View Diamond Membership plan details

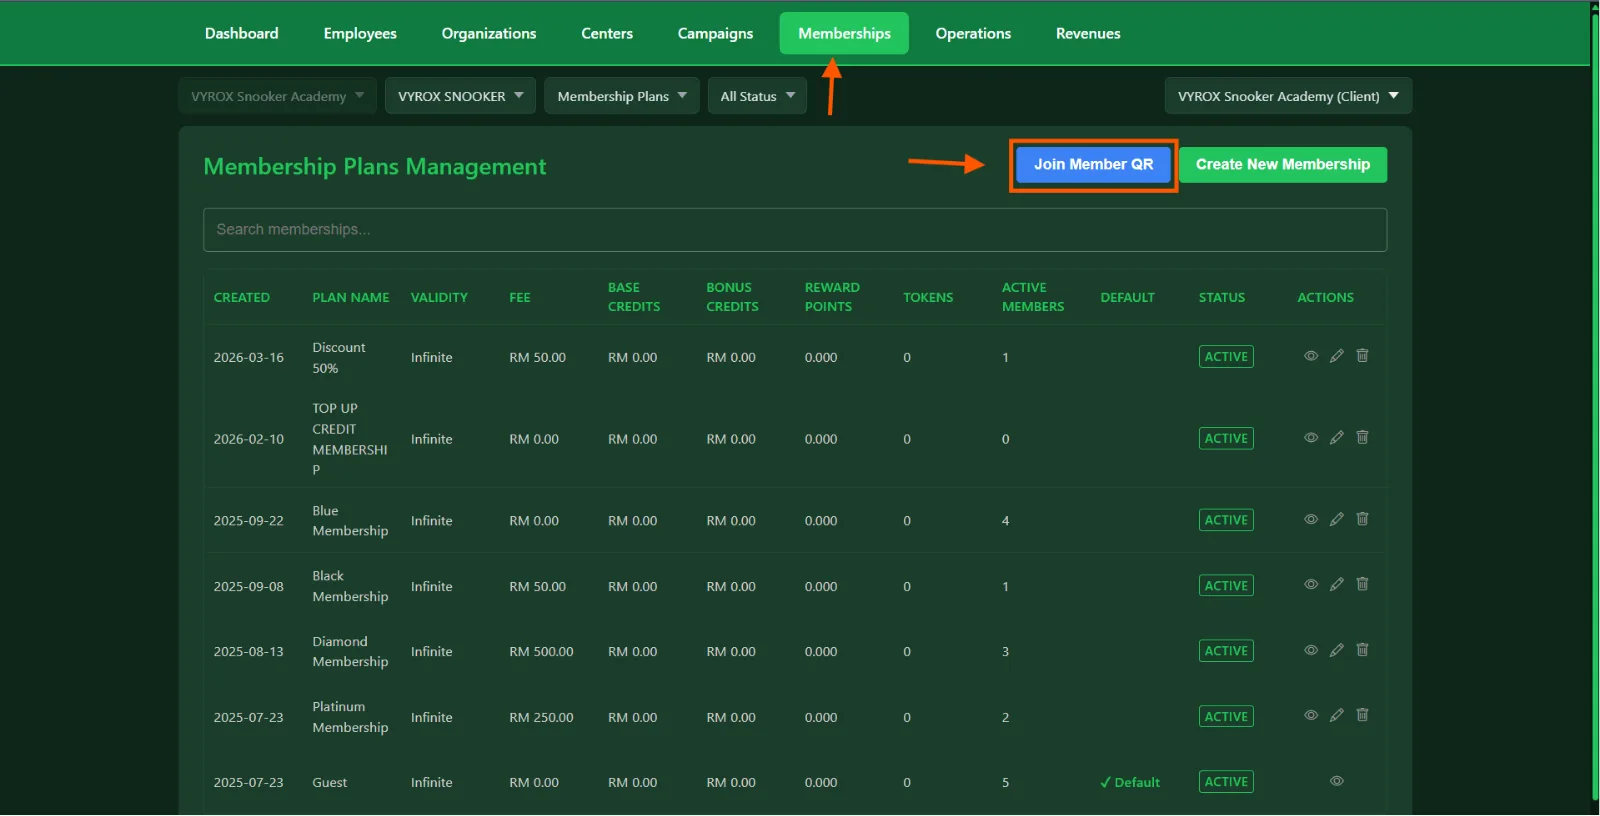(1311, 650)
